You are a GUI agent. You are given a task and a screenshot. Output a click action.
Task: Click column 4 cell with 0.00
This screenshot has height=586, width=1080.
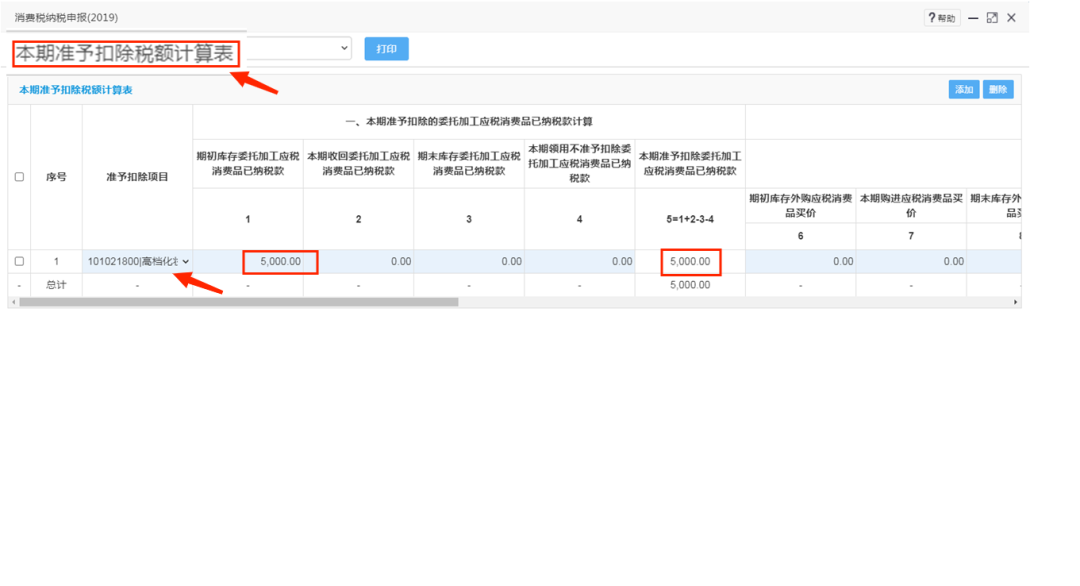pyautogui.click(x=579, y=262)
